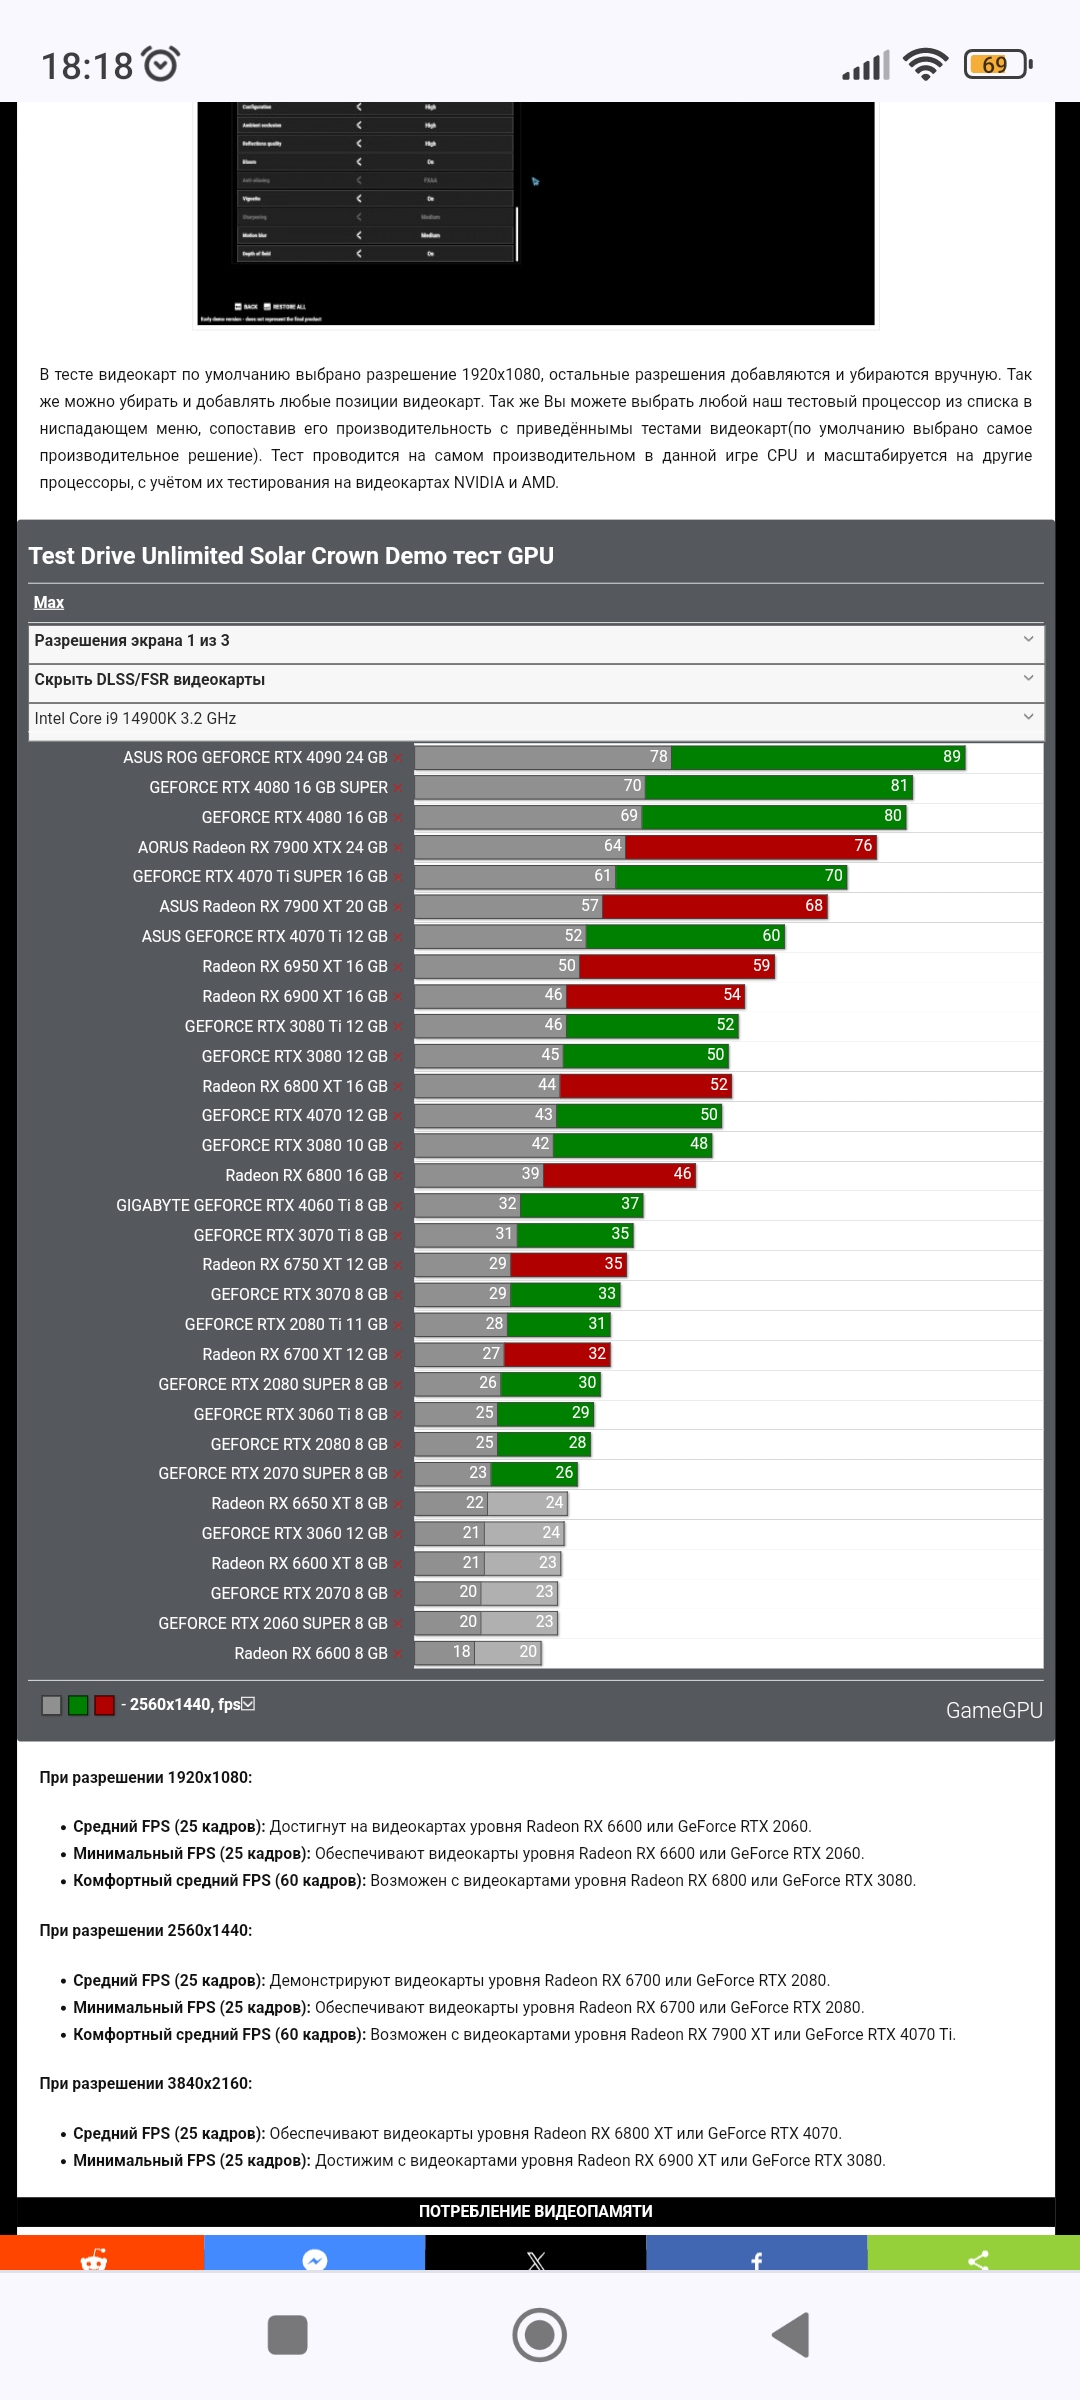Share via the Messenger icon

pyautogui.click(x=314, y=2254)
